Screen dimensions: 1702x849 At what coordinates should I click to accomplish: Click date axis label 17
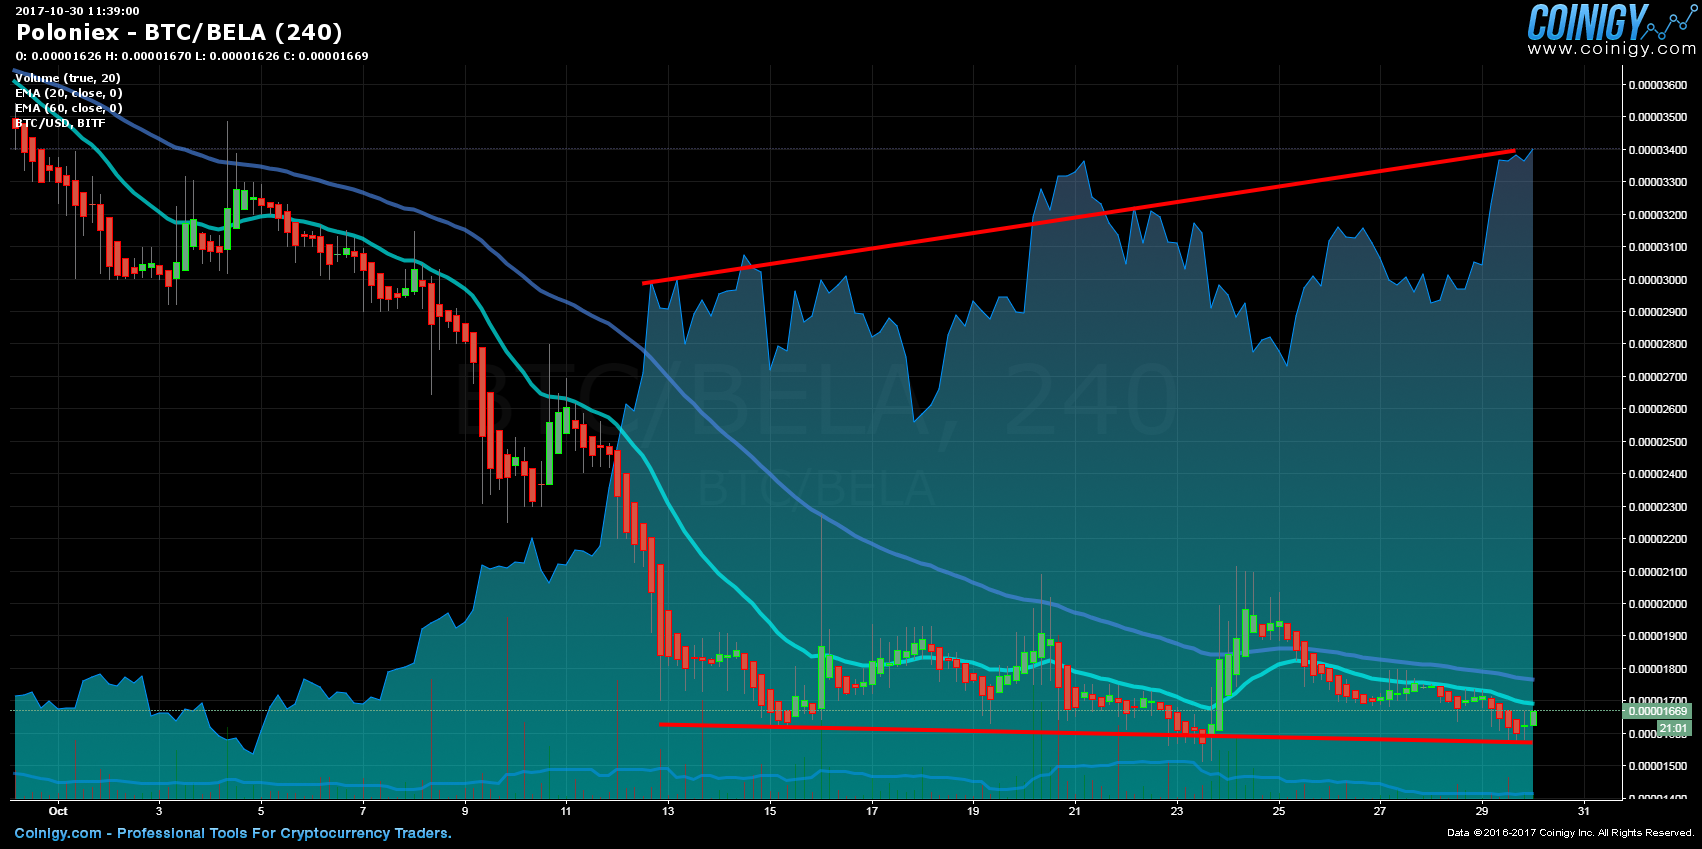coord(872,811)
